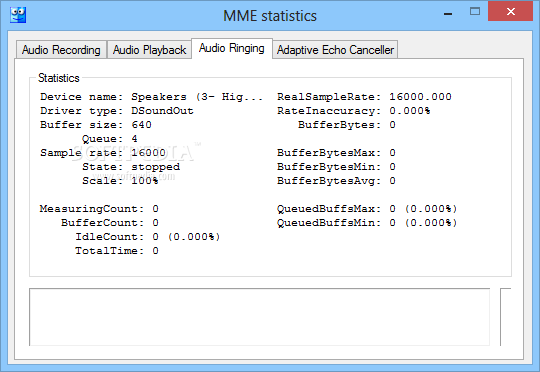The width and height of the screenshot is (540, 372).
Task: Click the Scale value 100%
Action: [145, 181]
